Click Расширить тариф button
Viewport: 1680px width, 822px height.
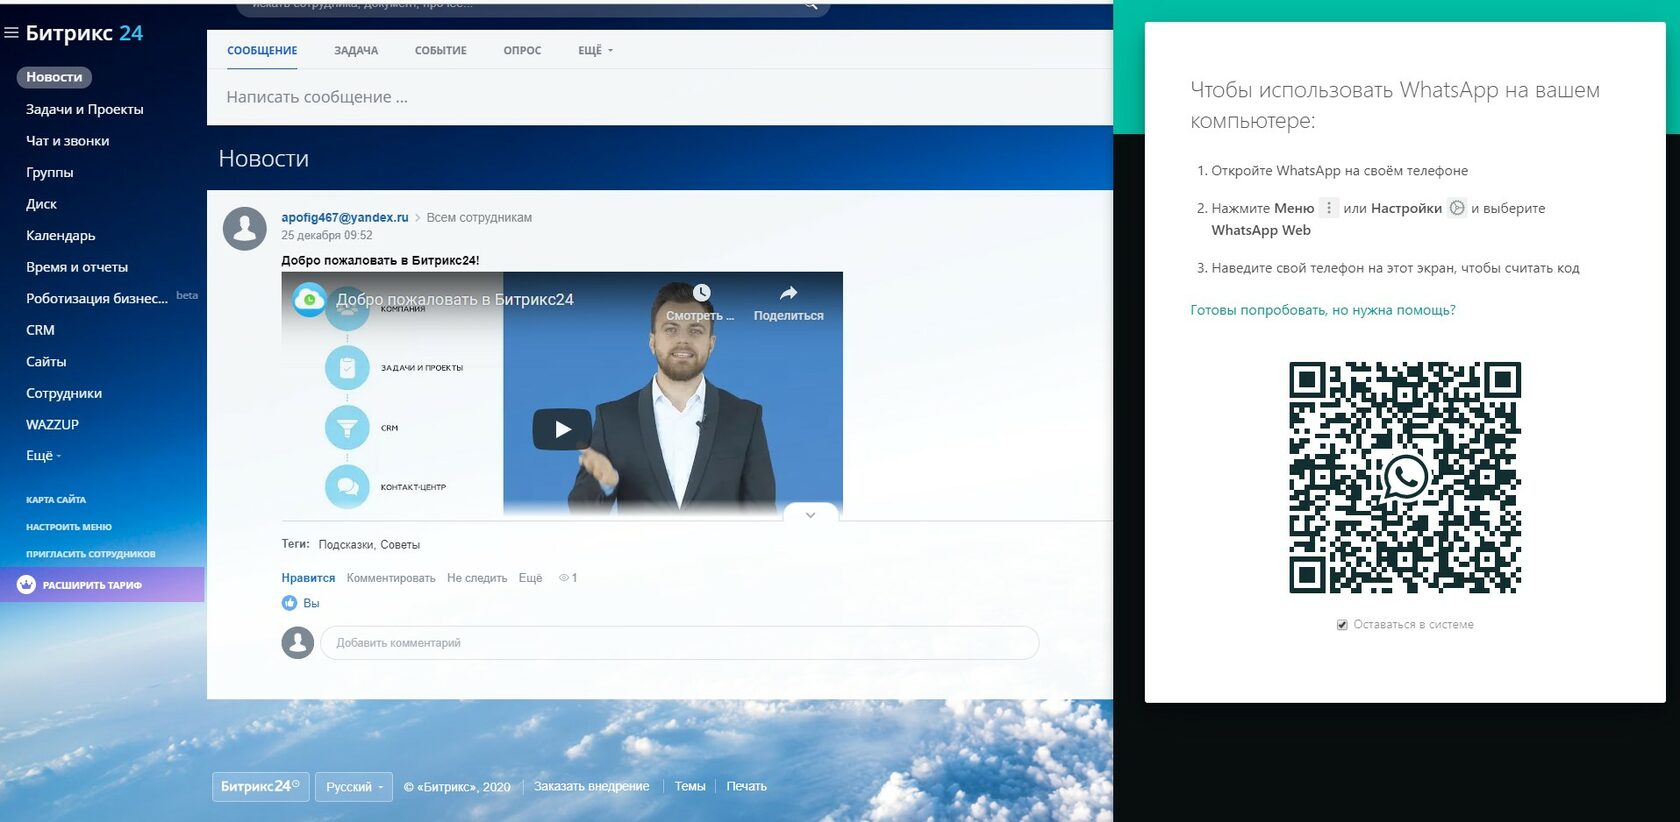[x=102, y=585]
